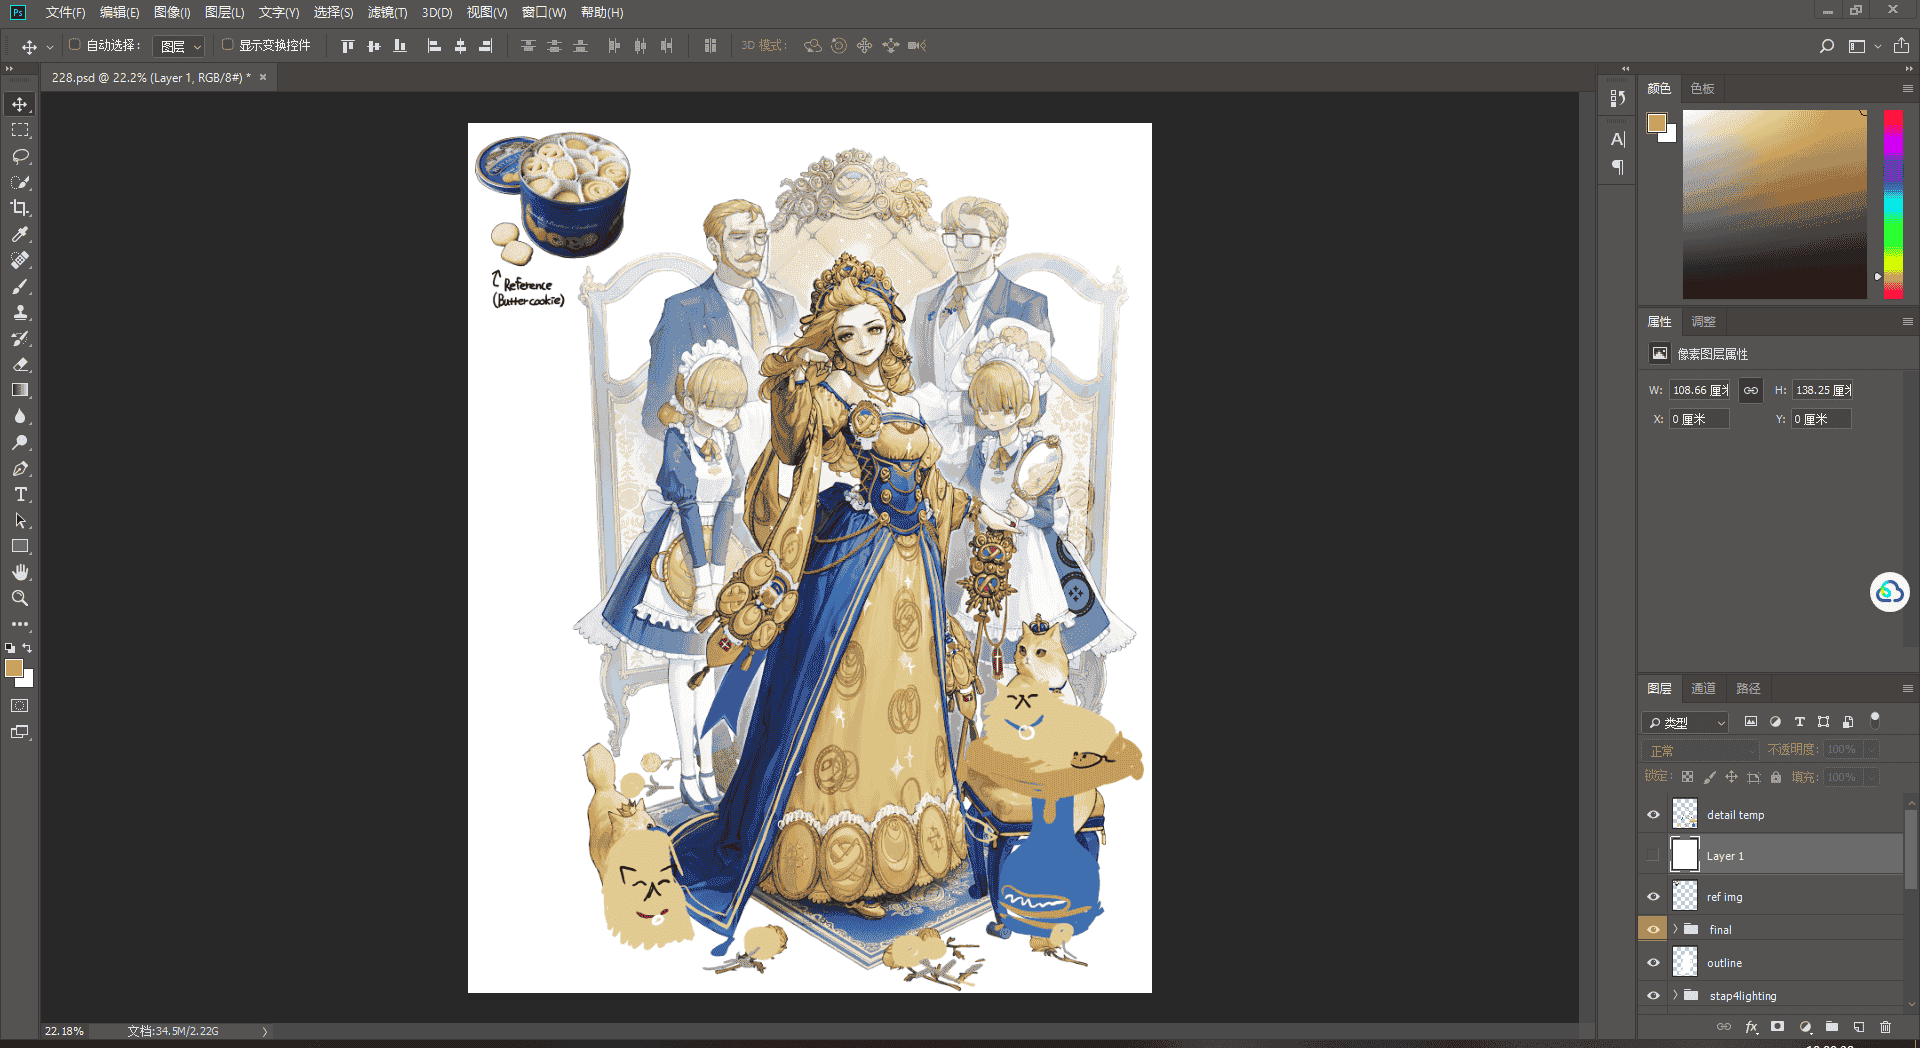Open the 图像(I) menu

(172, 13)
